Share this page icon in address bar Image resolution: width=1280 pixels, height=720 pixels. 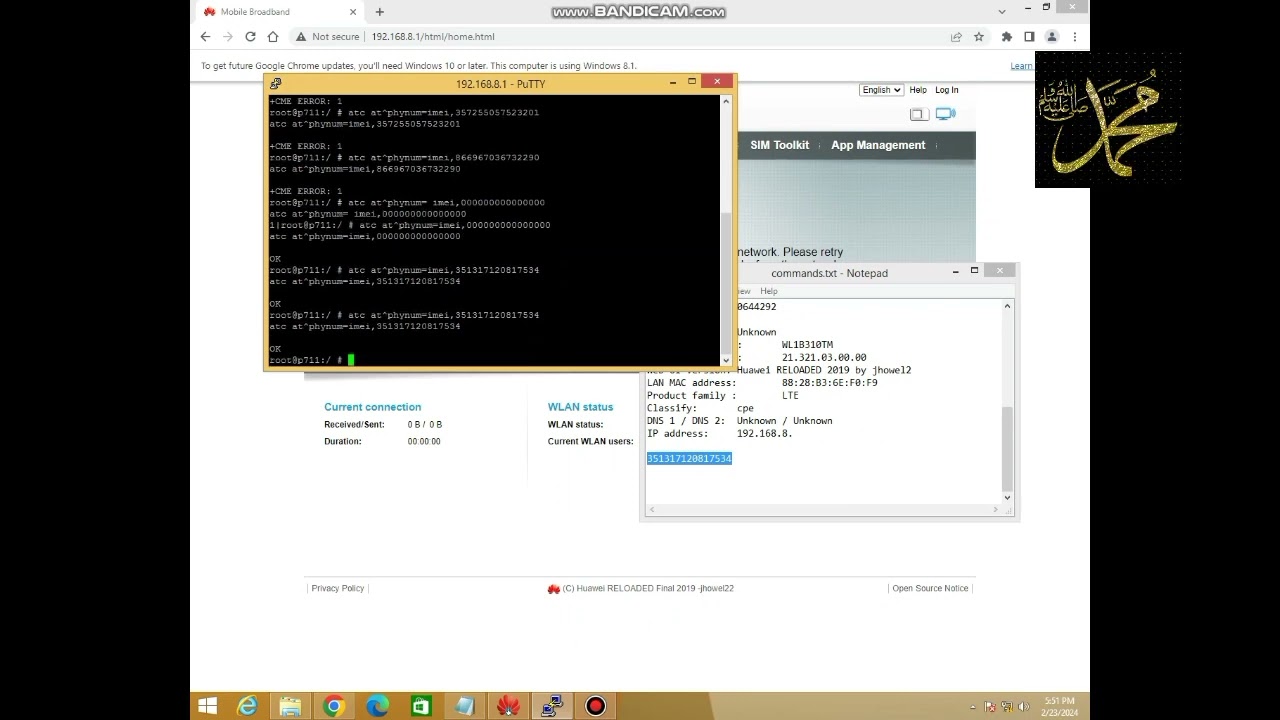pos(956,36)
